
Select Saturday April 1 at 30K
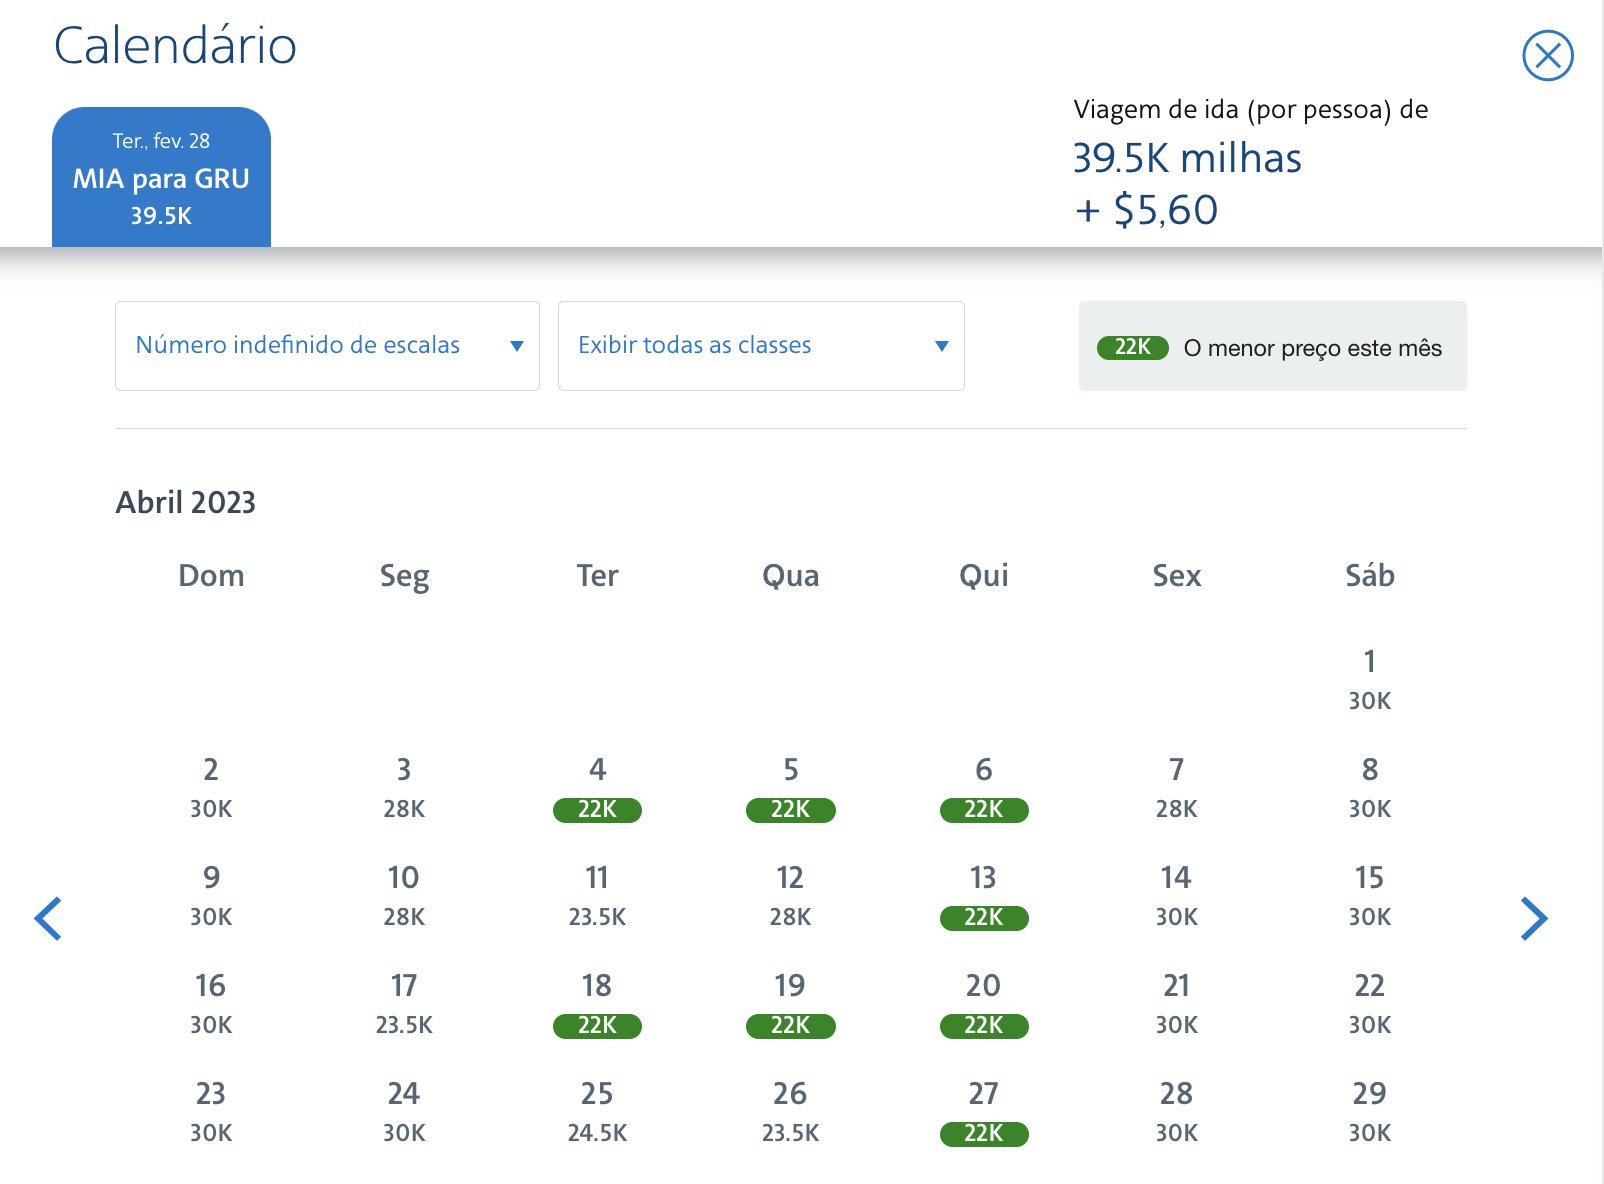[1369, 680]
